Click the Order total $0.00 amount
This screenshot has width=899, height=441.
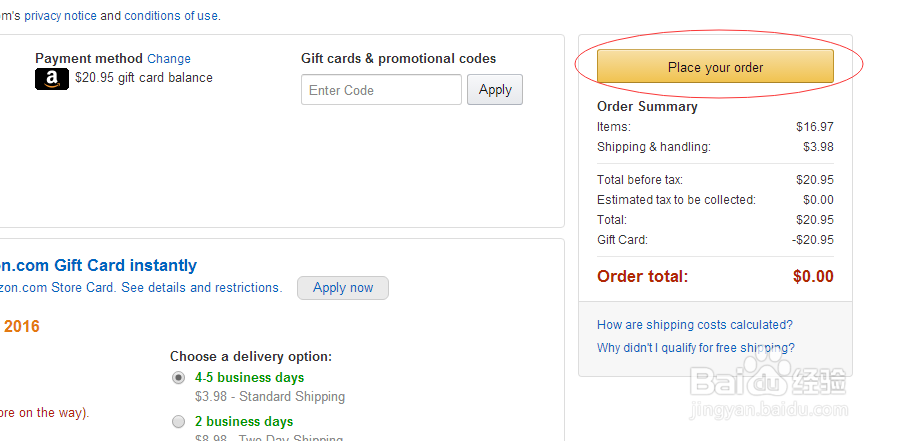click(812, 277)
